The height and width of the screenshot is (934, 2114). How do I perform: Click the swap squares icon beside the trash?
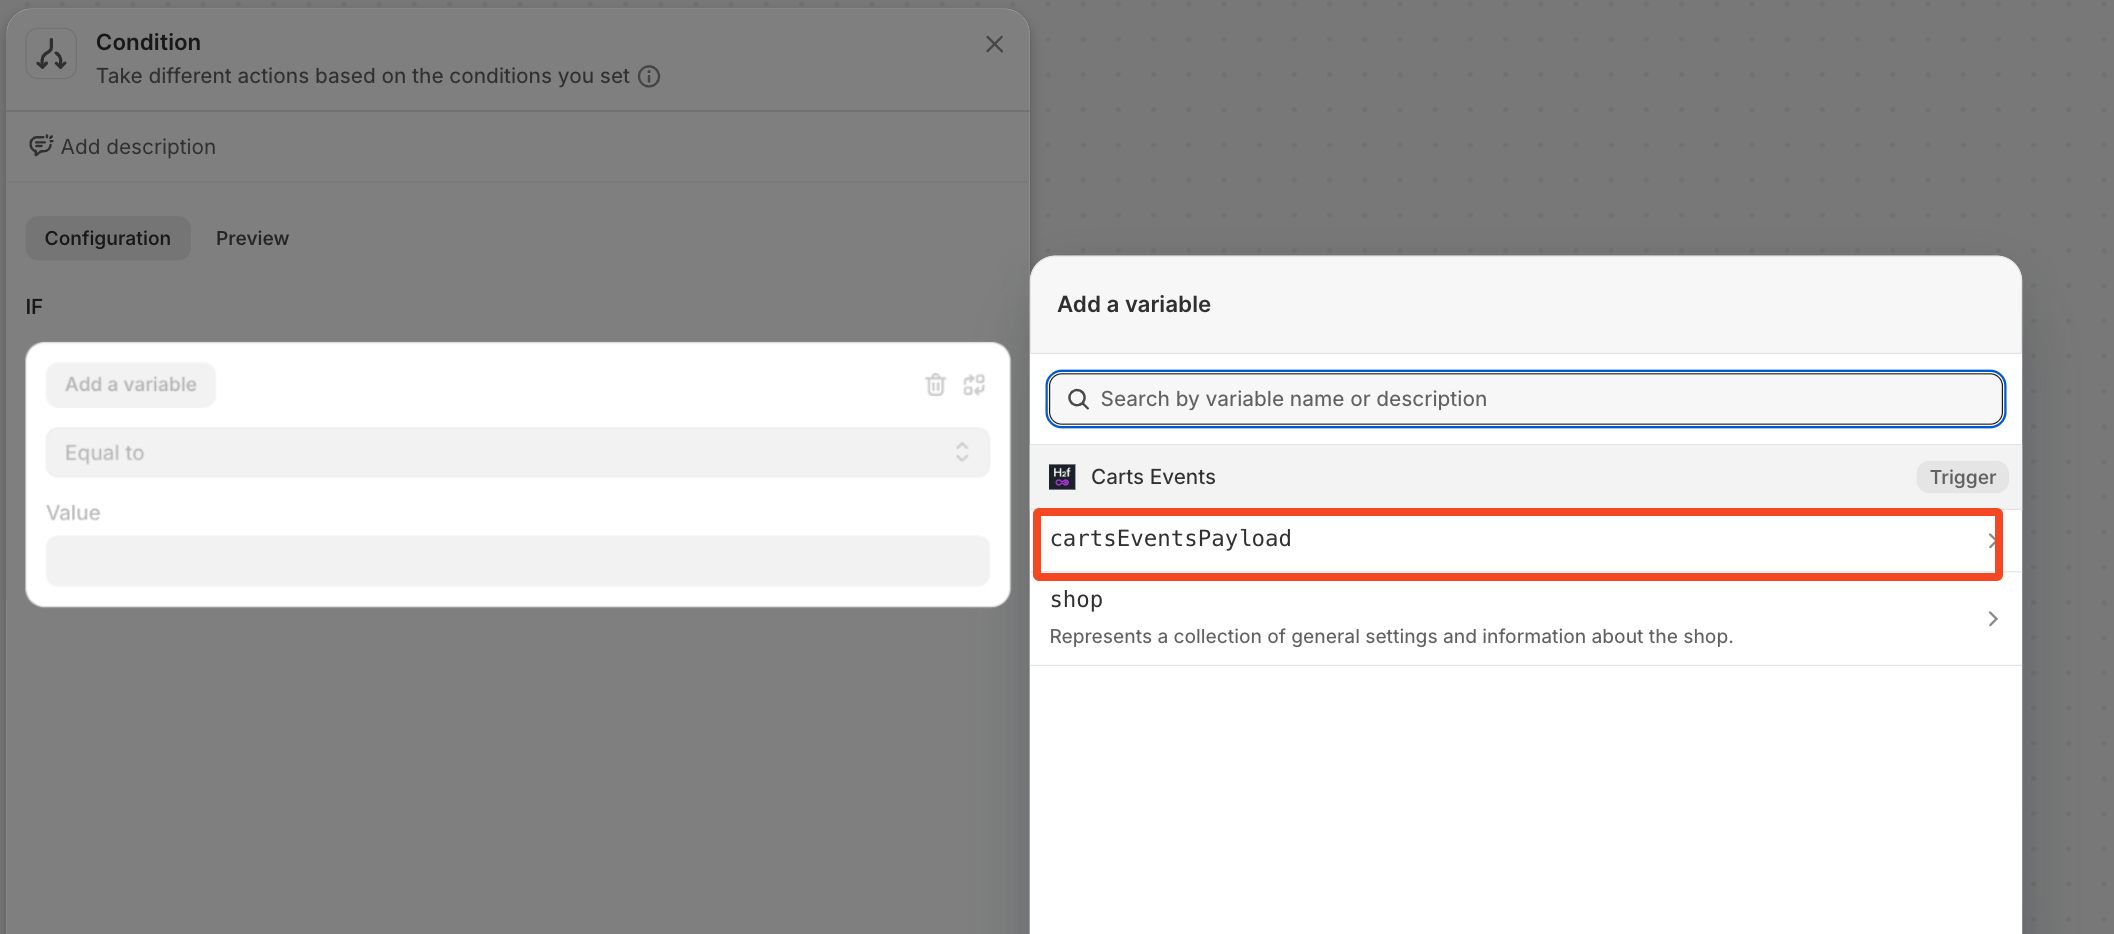(x=974, y=385)
